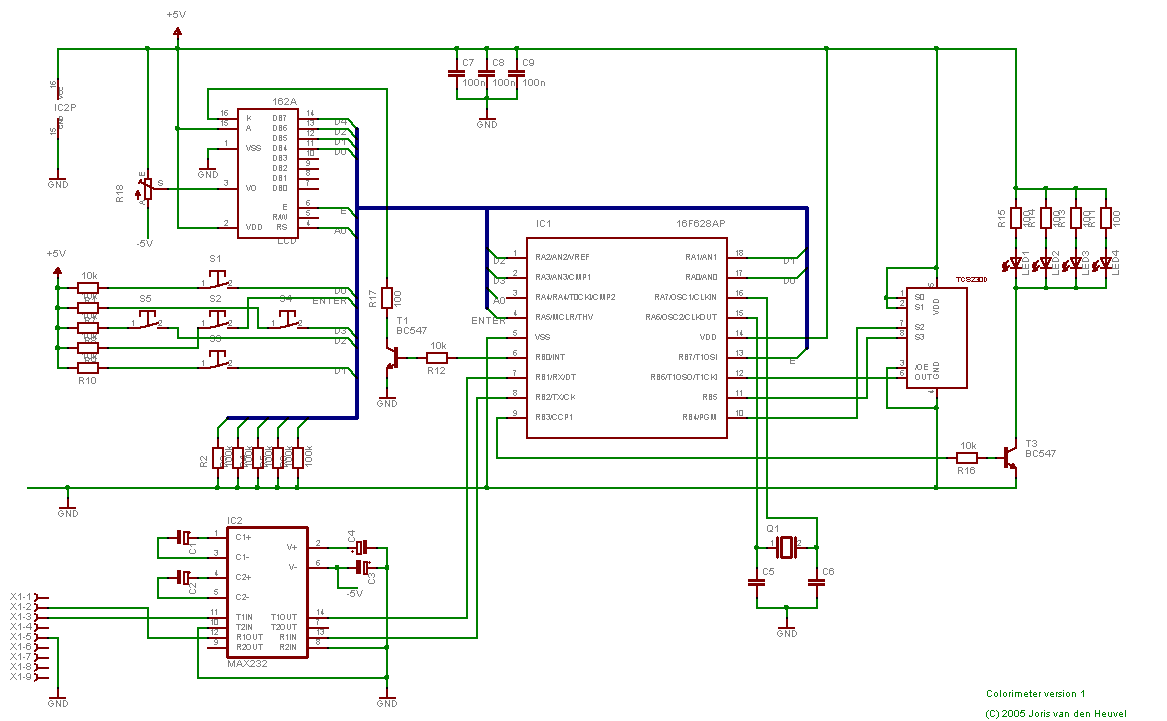
Task: Click connector pin X1-1
Action: click(x=28, y=597)
